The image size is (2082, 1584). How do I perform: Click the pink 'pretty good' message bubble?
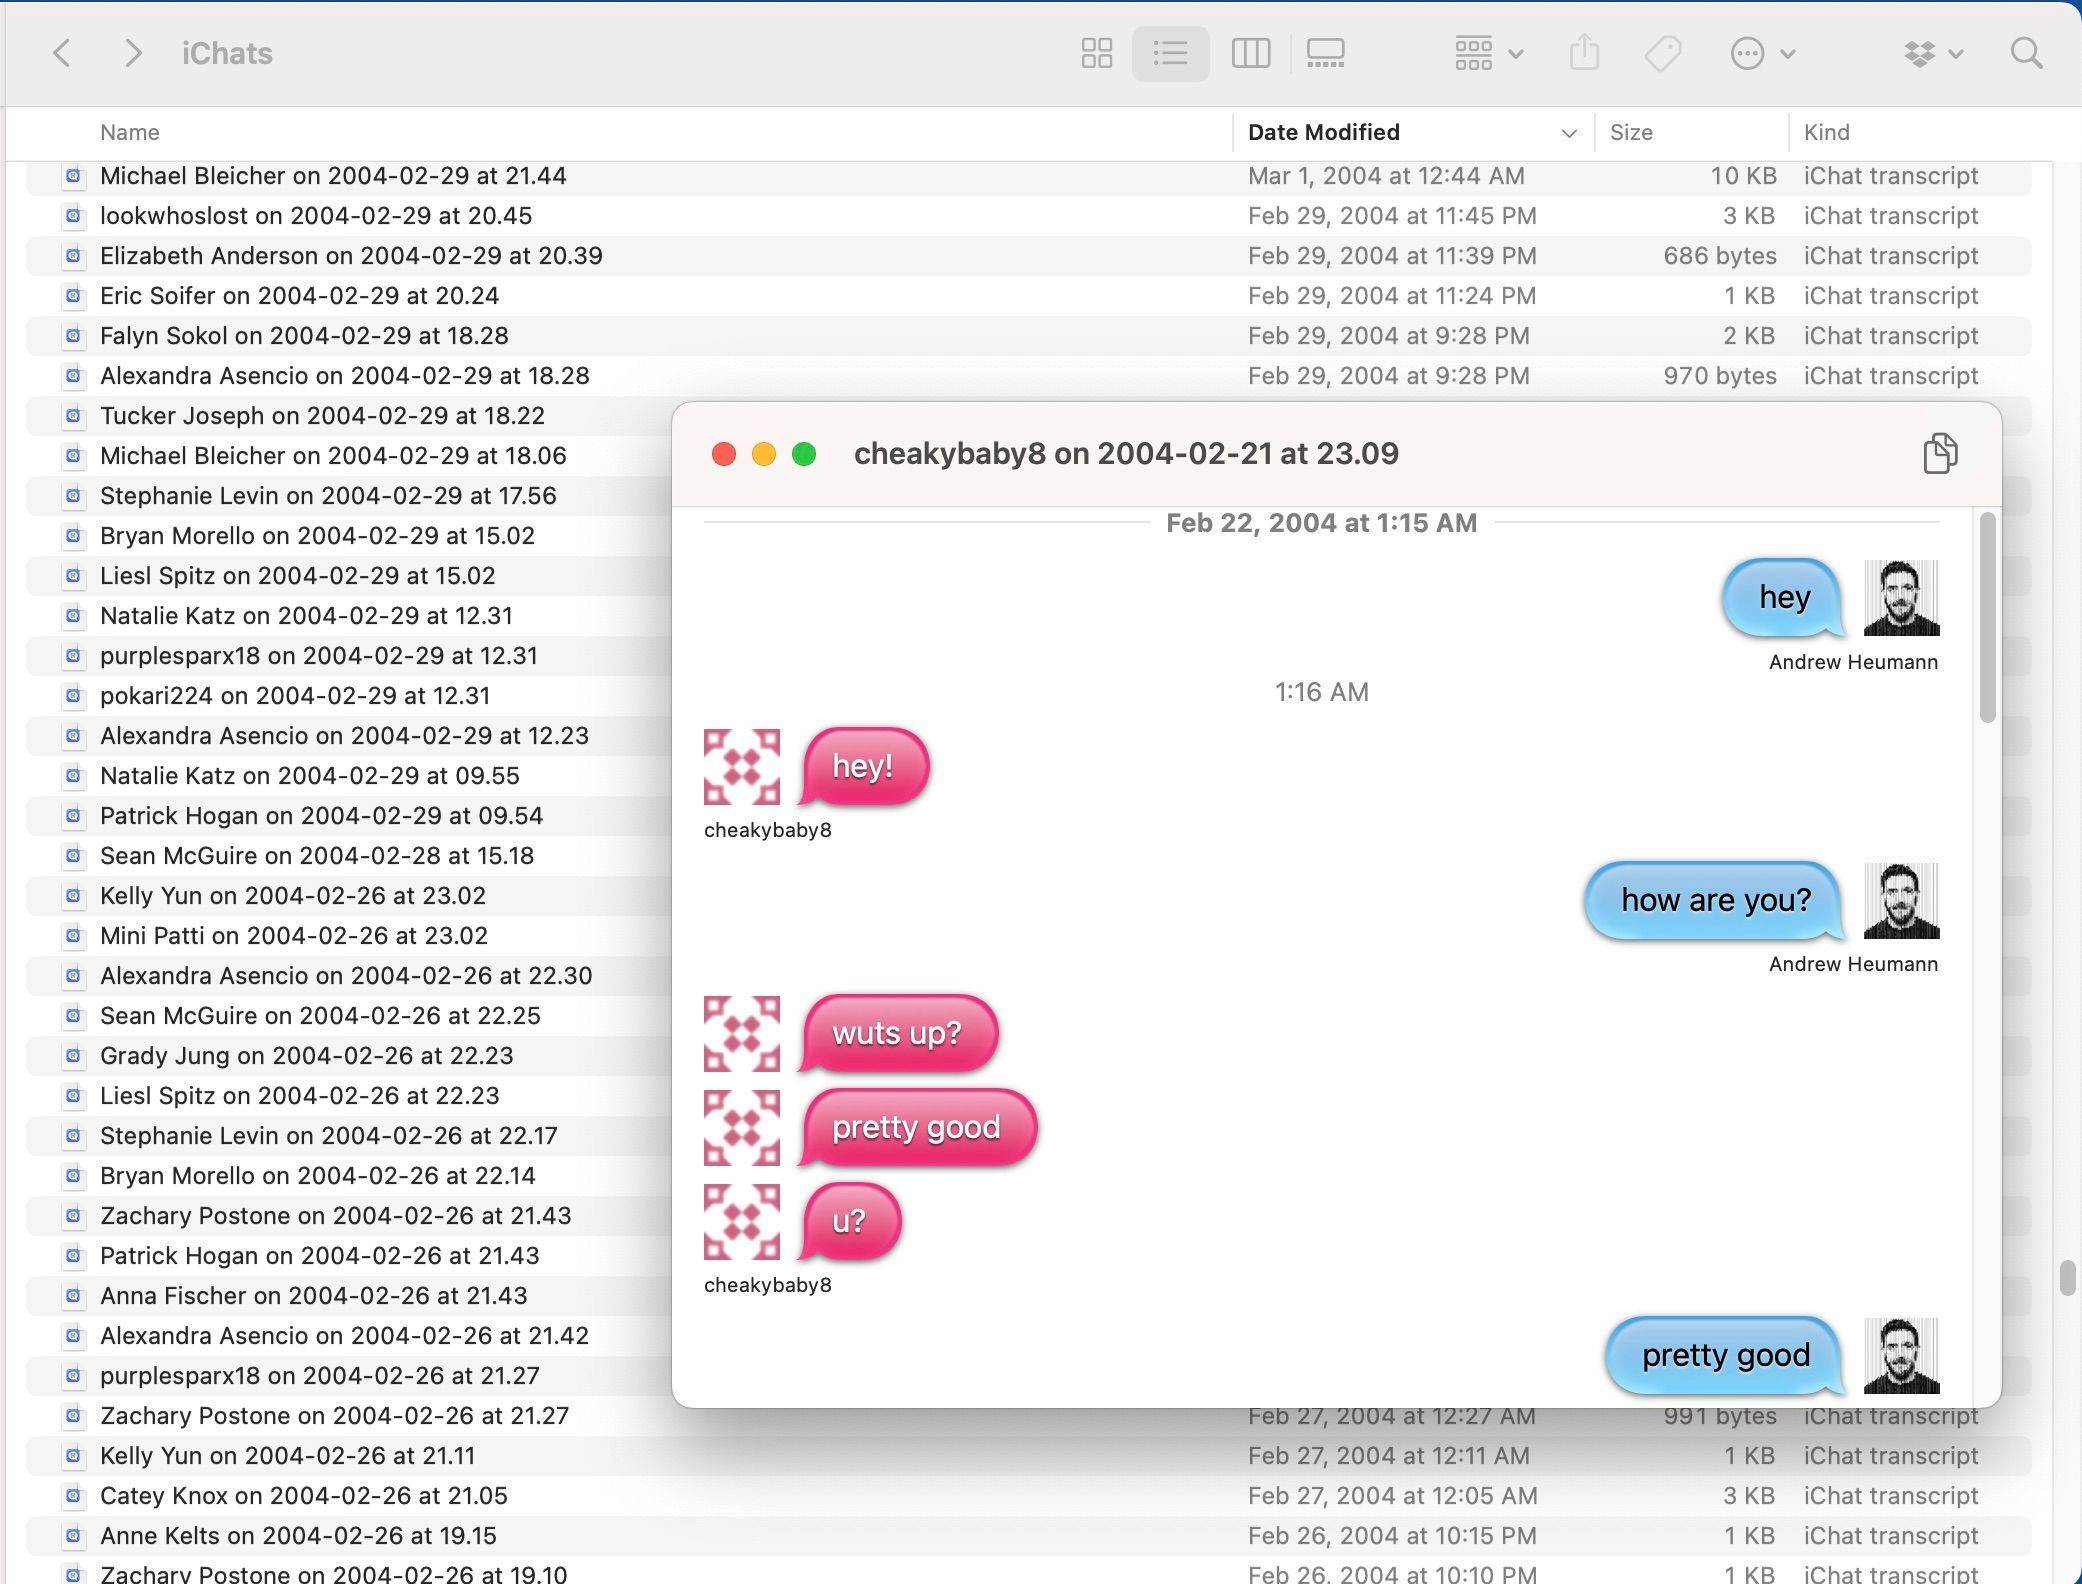pyautogui.click(x=916, y=1127)
